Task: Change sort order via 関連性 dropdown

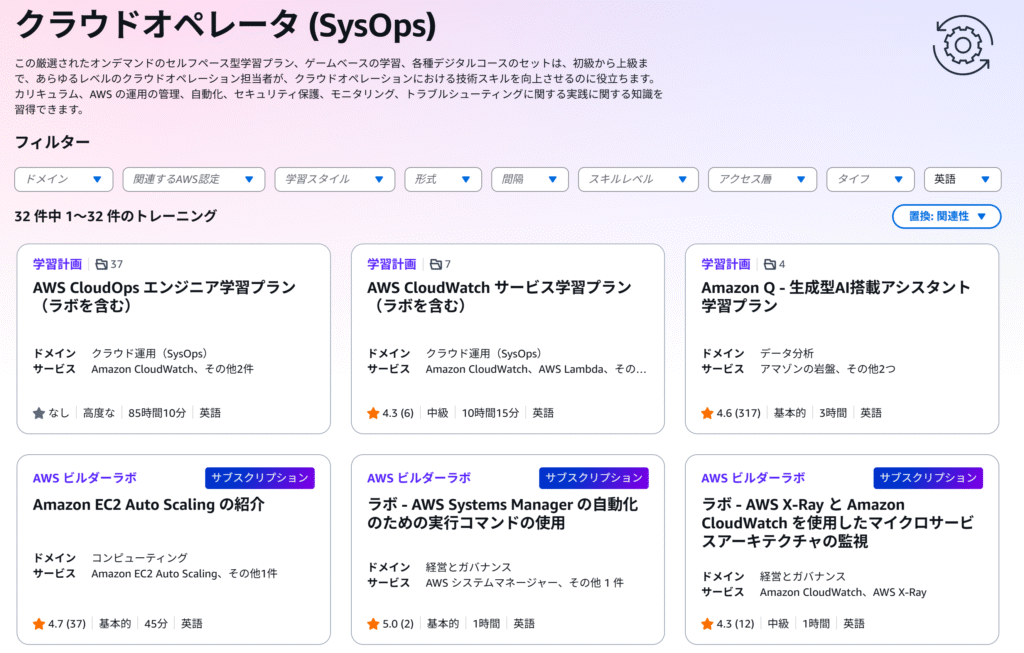Action: 945,216
